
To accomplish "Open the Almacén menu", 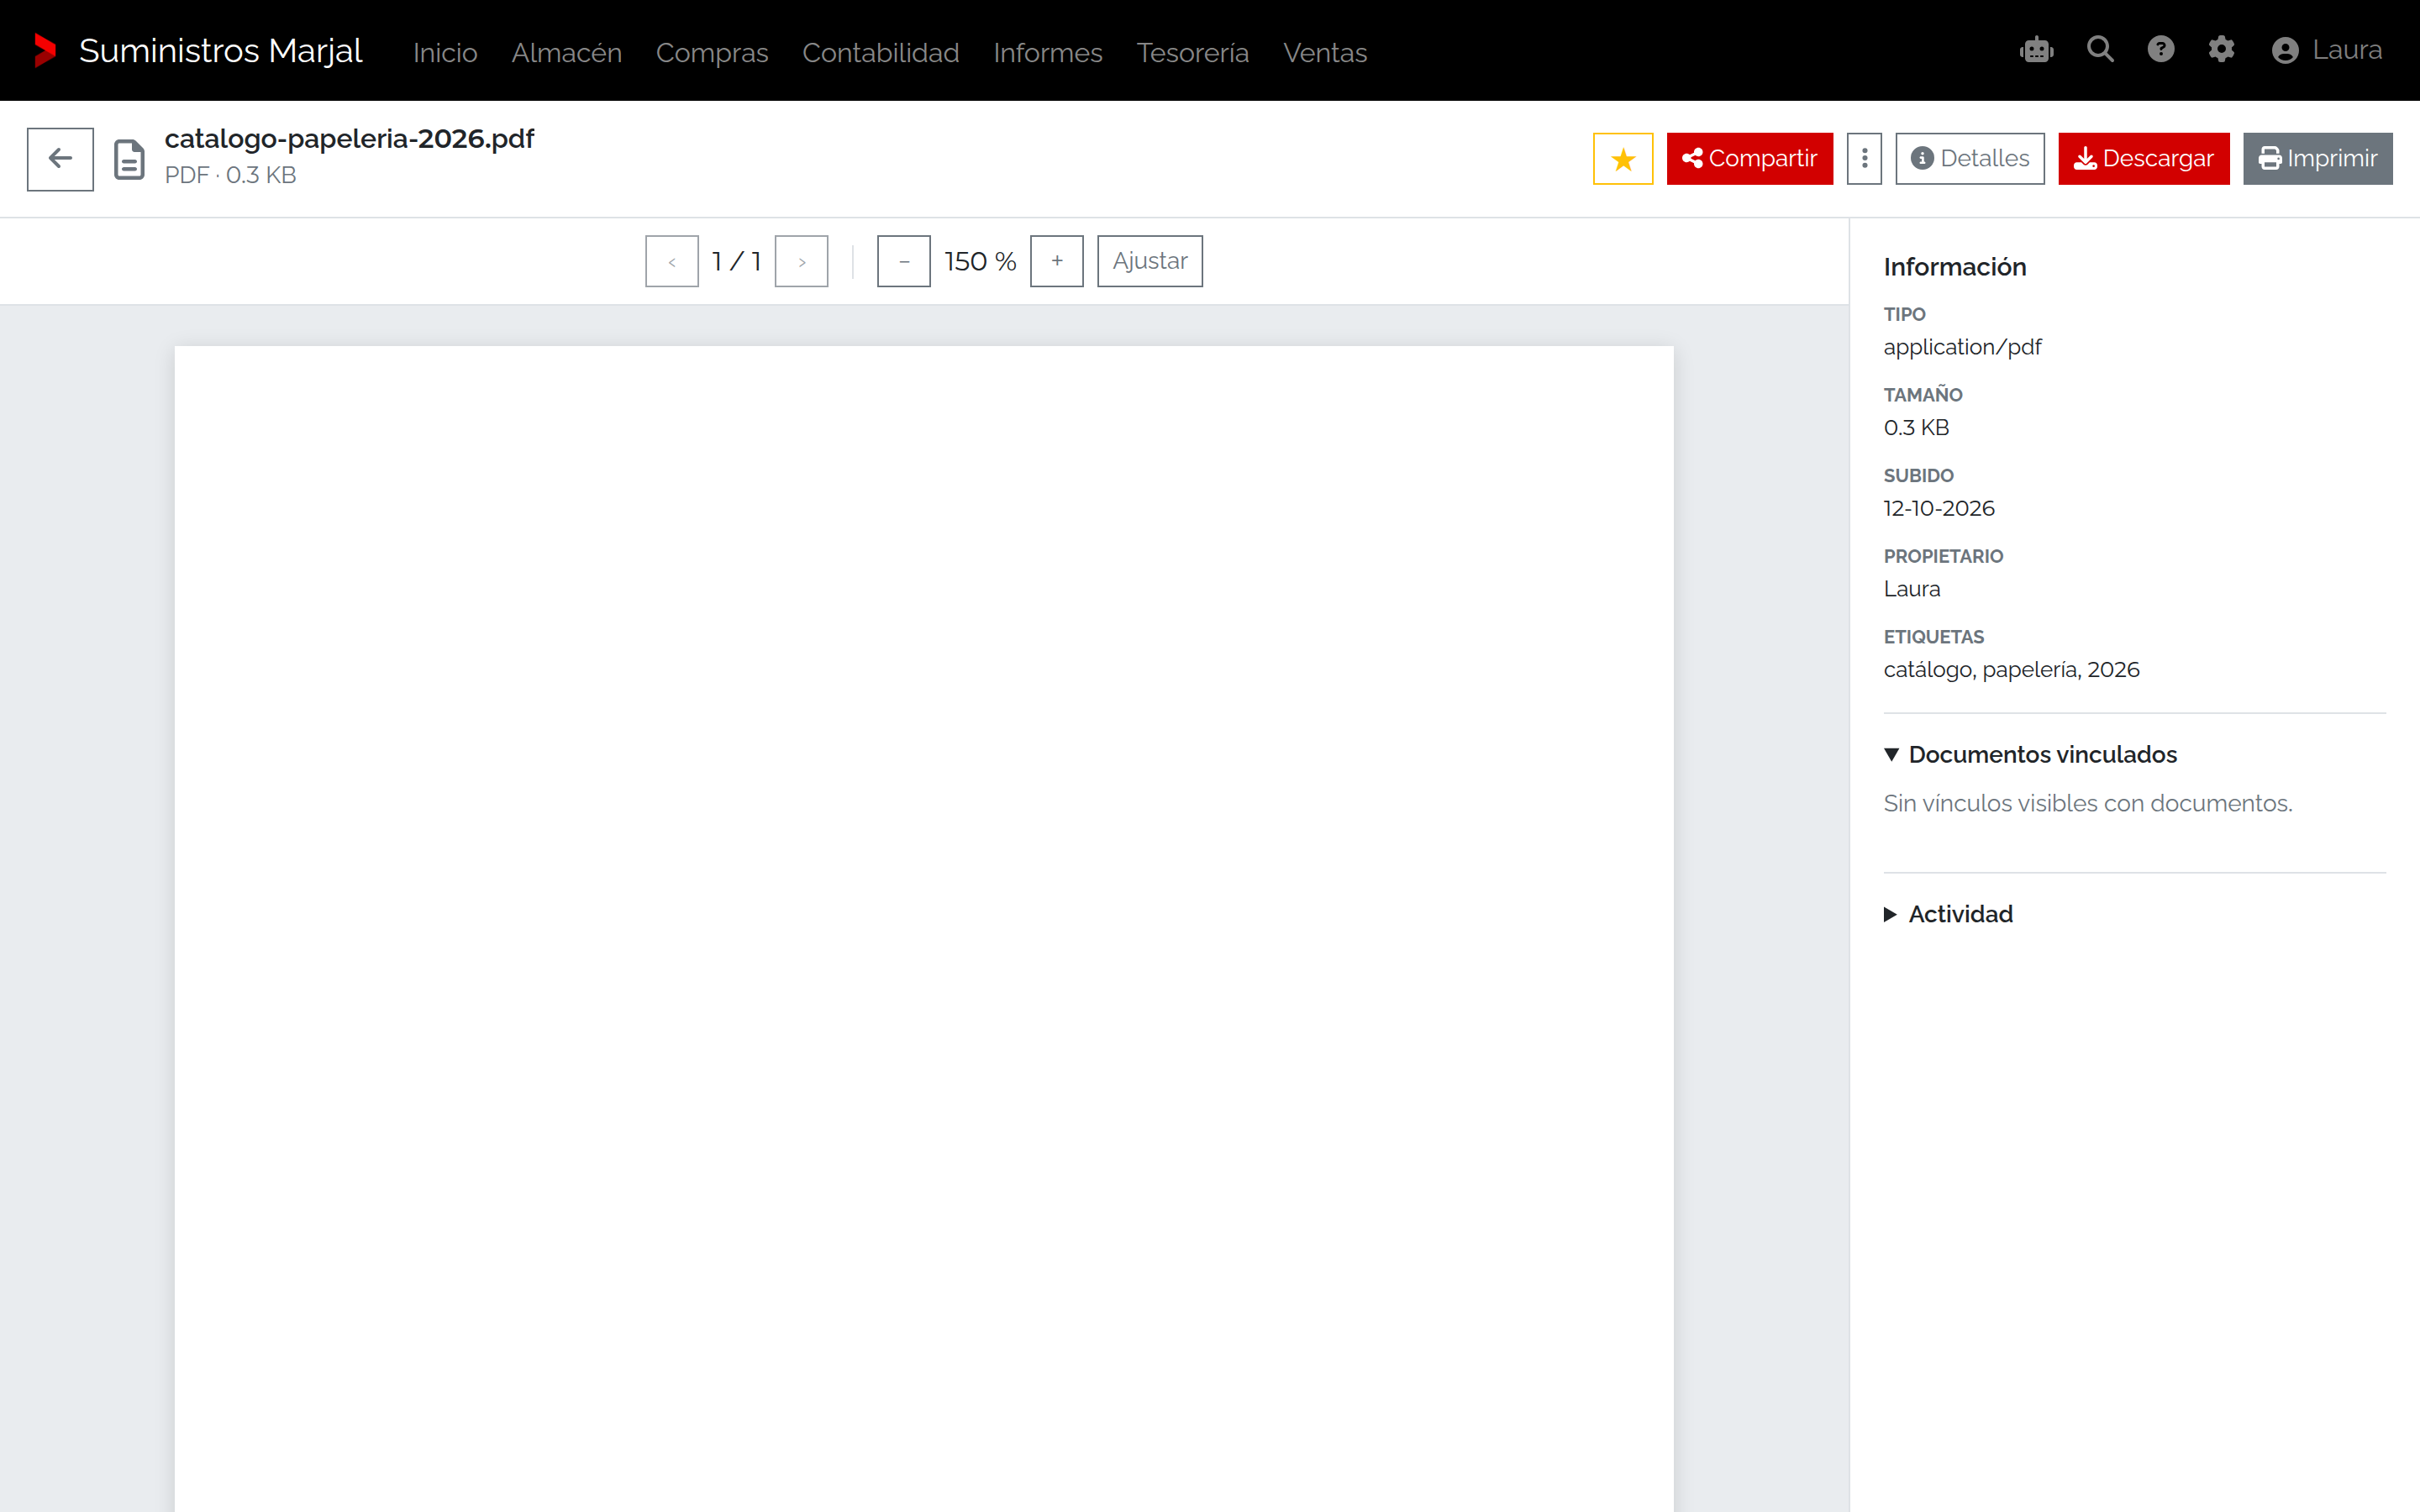I will pos(567,52).
